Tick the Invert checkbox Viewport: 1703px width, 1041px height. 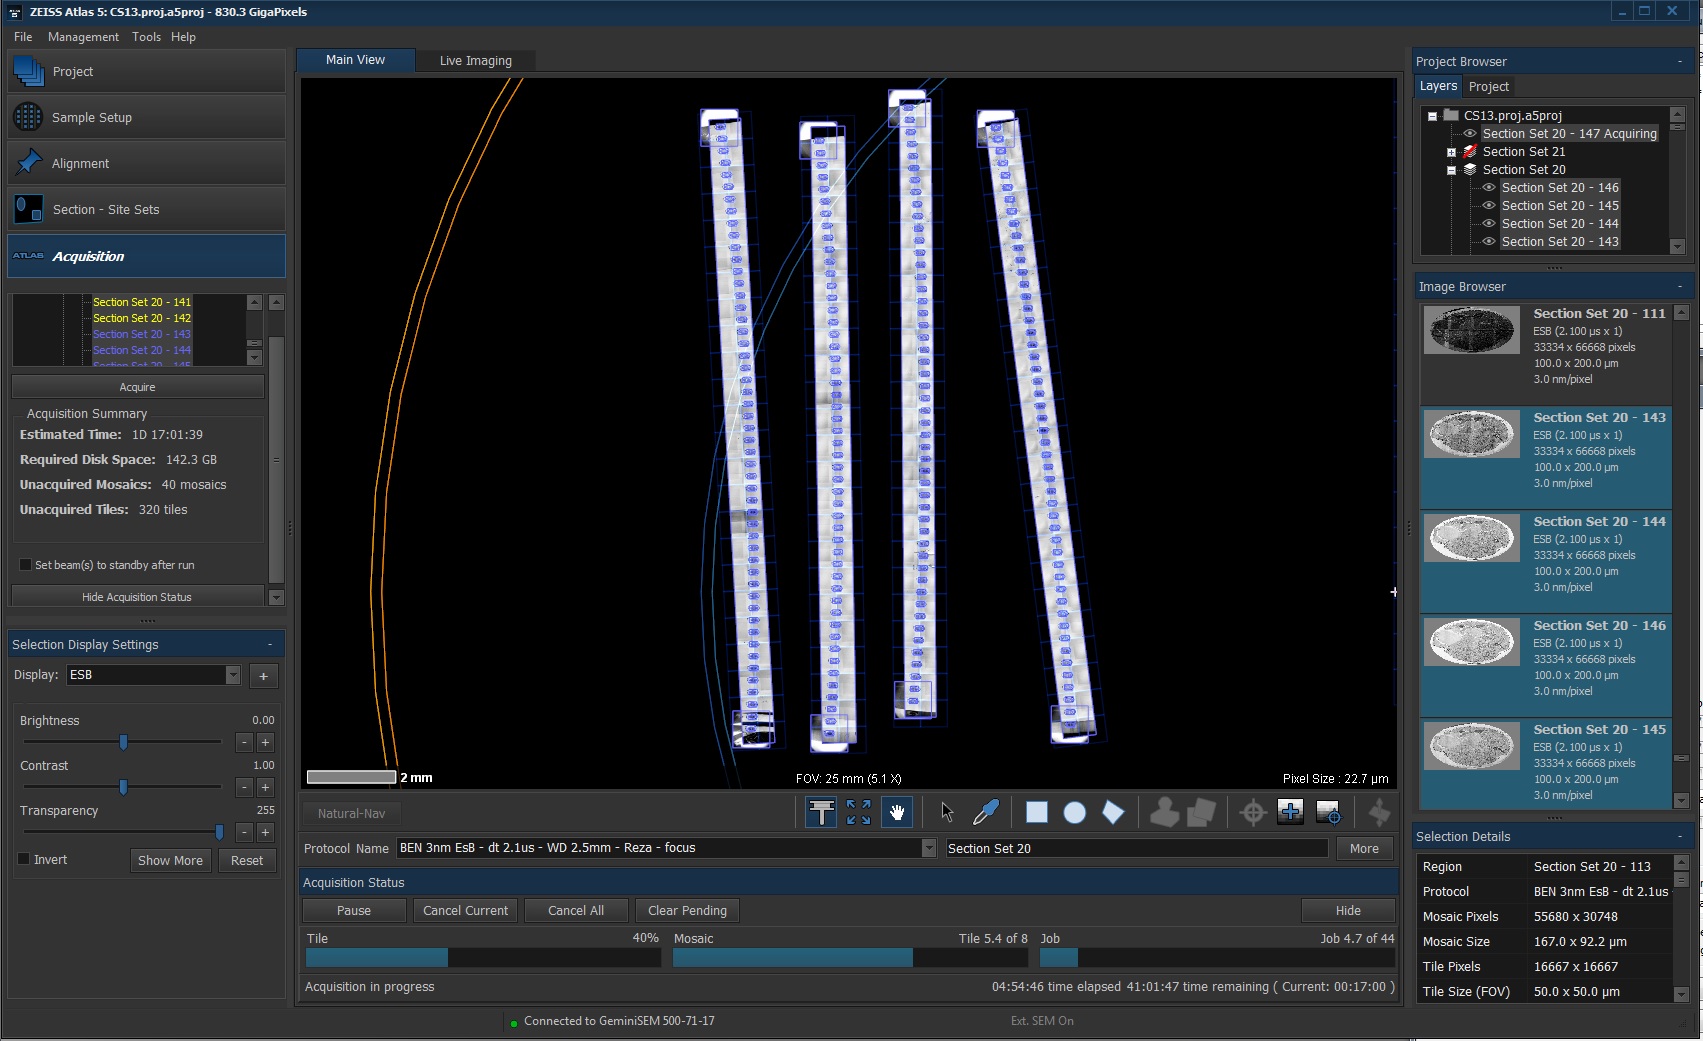click(x=24, y=859)
